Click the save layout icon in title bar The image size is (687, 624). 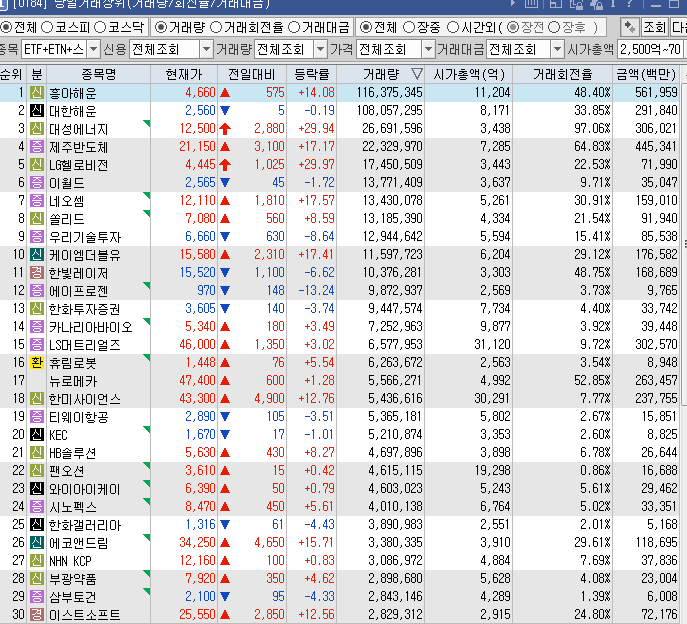[556, 4]
